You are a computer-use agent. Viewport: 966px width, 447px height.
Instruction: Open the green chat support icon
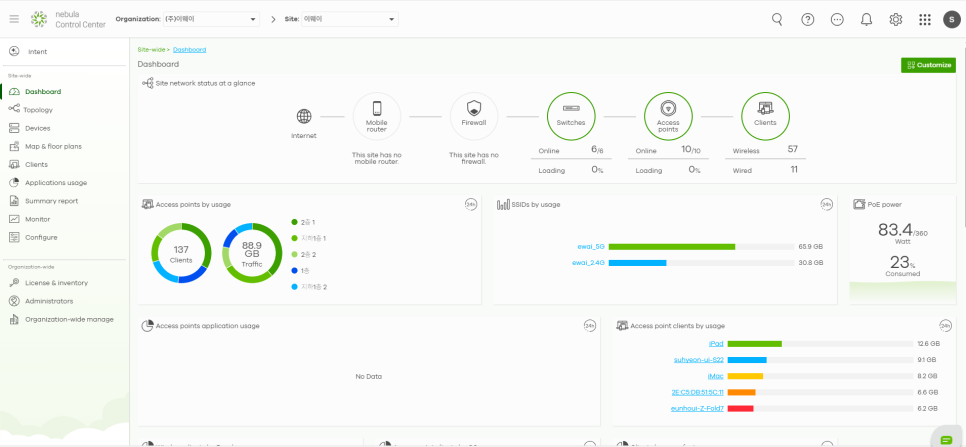pyautogui.click(x=946, y=439)
